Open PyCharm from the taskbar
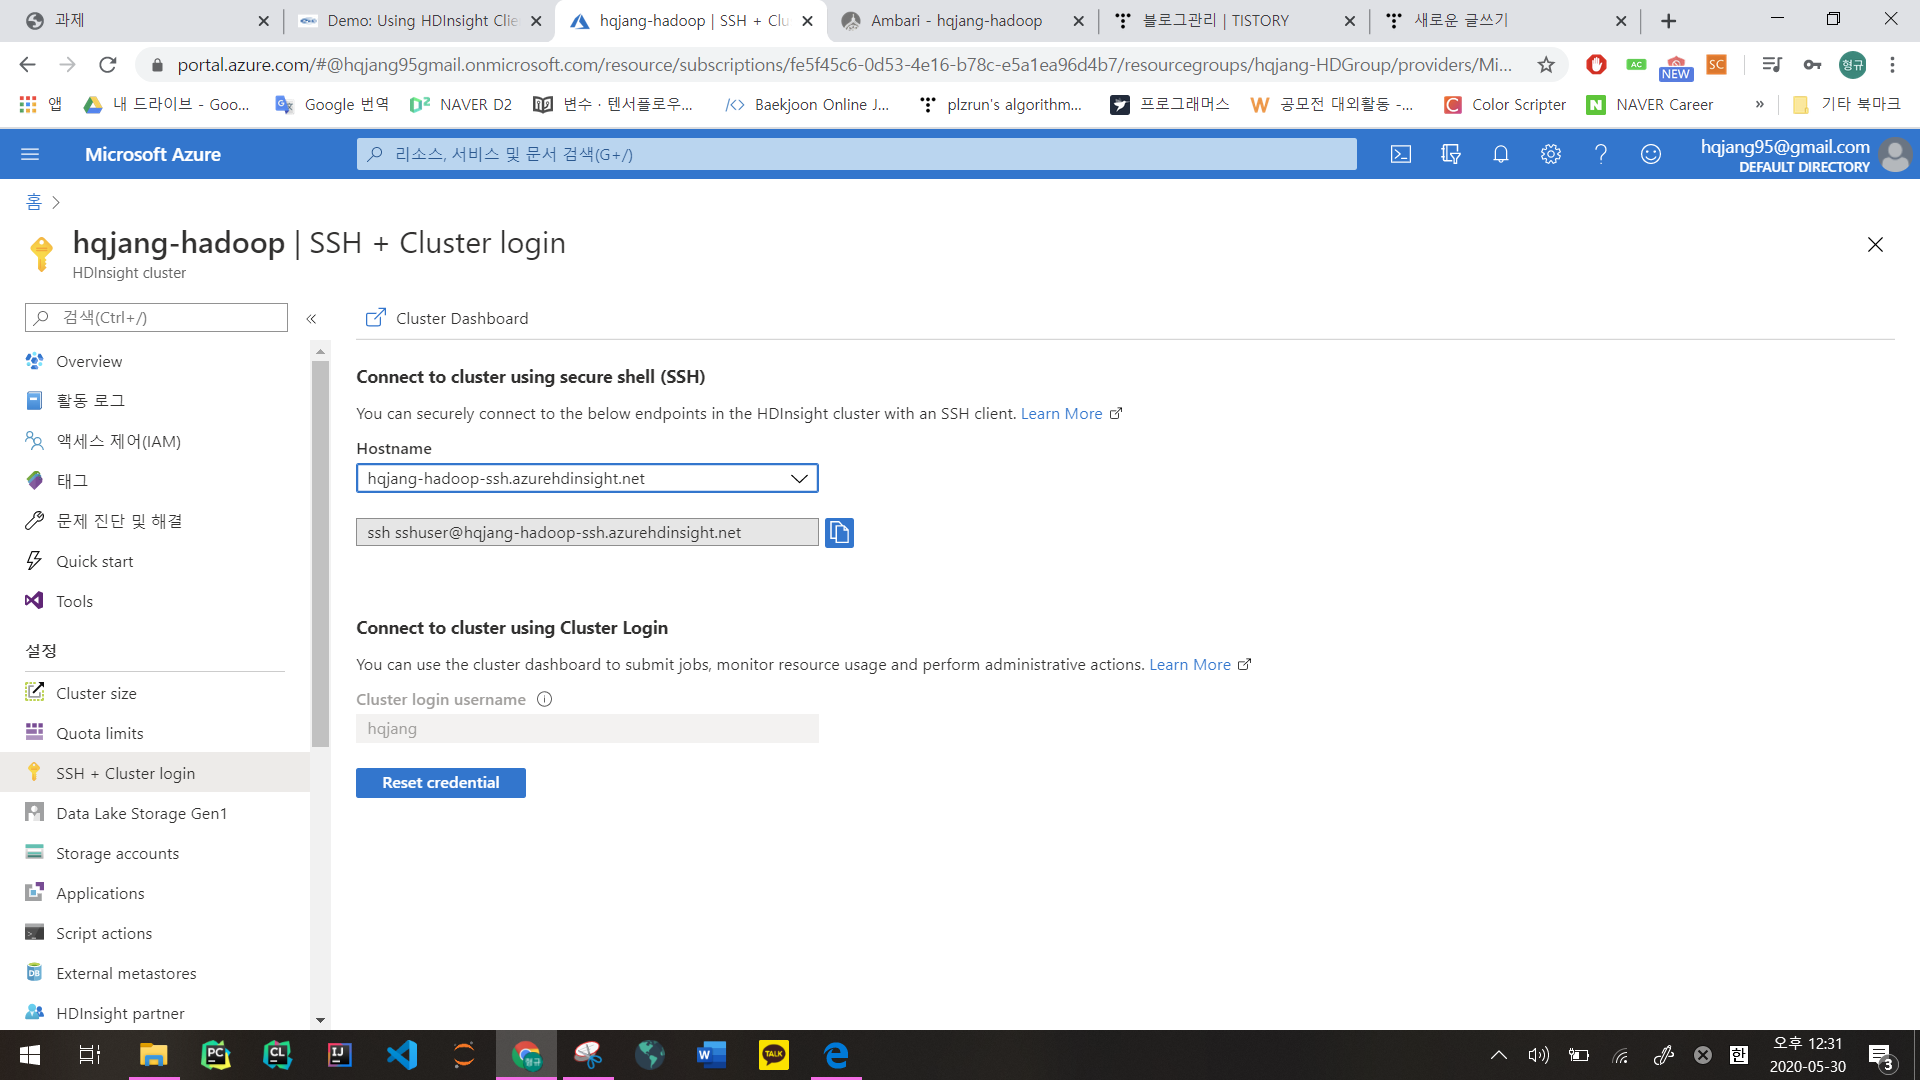1920x1080 pixels. 216,1055
